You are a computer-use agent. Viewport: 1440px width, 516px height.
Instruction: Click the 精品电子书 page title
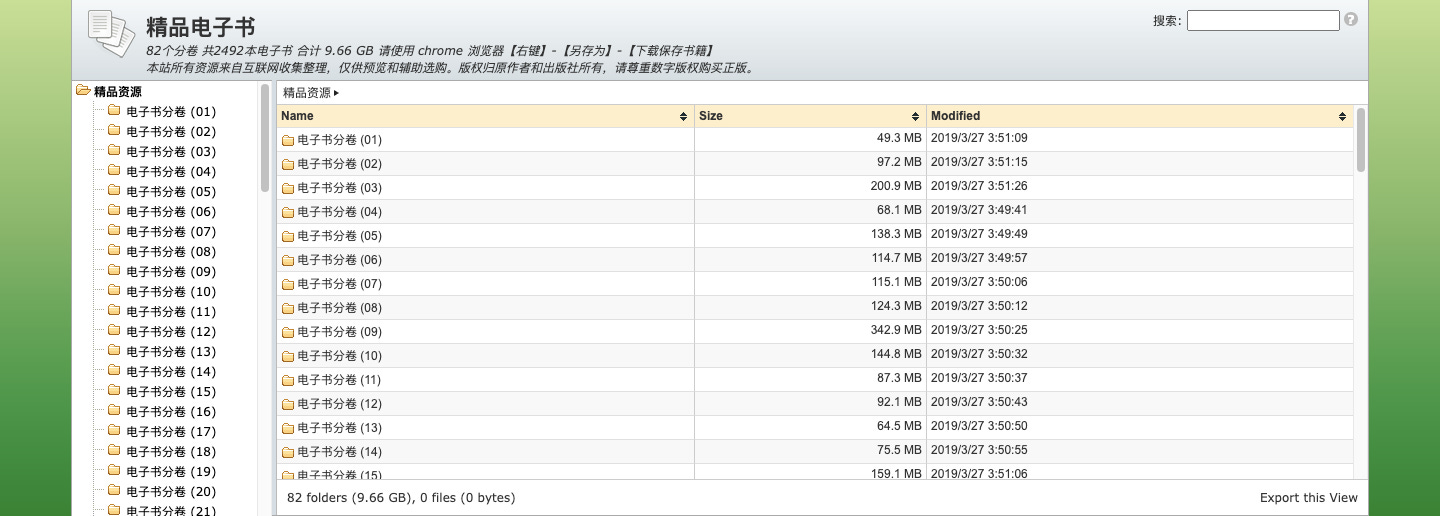coord(201,27)
